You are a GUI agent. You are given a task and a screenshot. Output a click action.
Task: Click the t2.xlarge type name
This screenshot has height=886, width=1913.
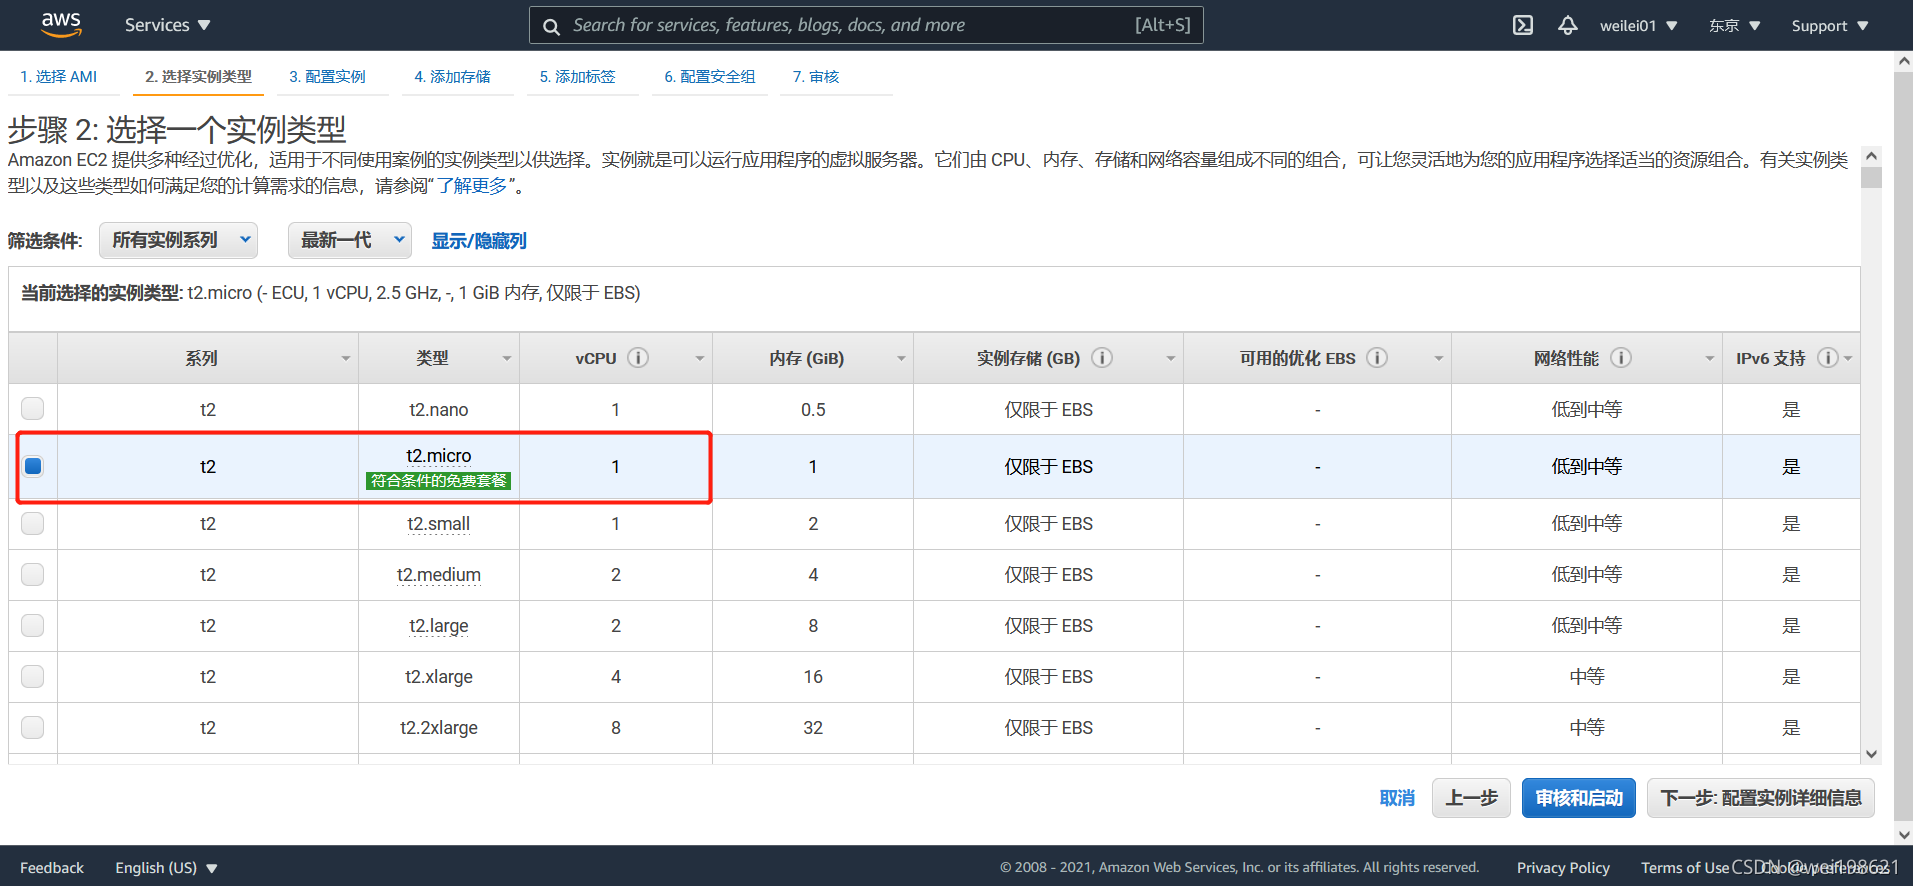coord(438,677)
